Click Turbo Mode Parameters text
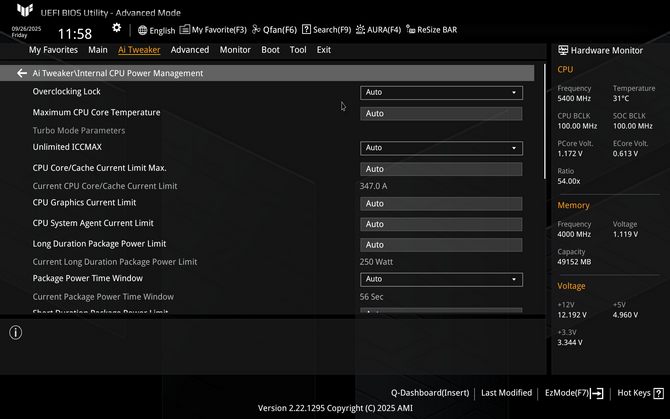This screenshot has width=670, height=419. tap(79, 131)
